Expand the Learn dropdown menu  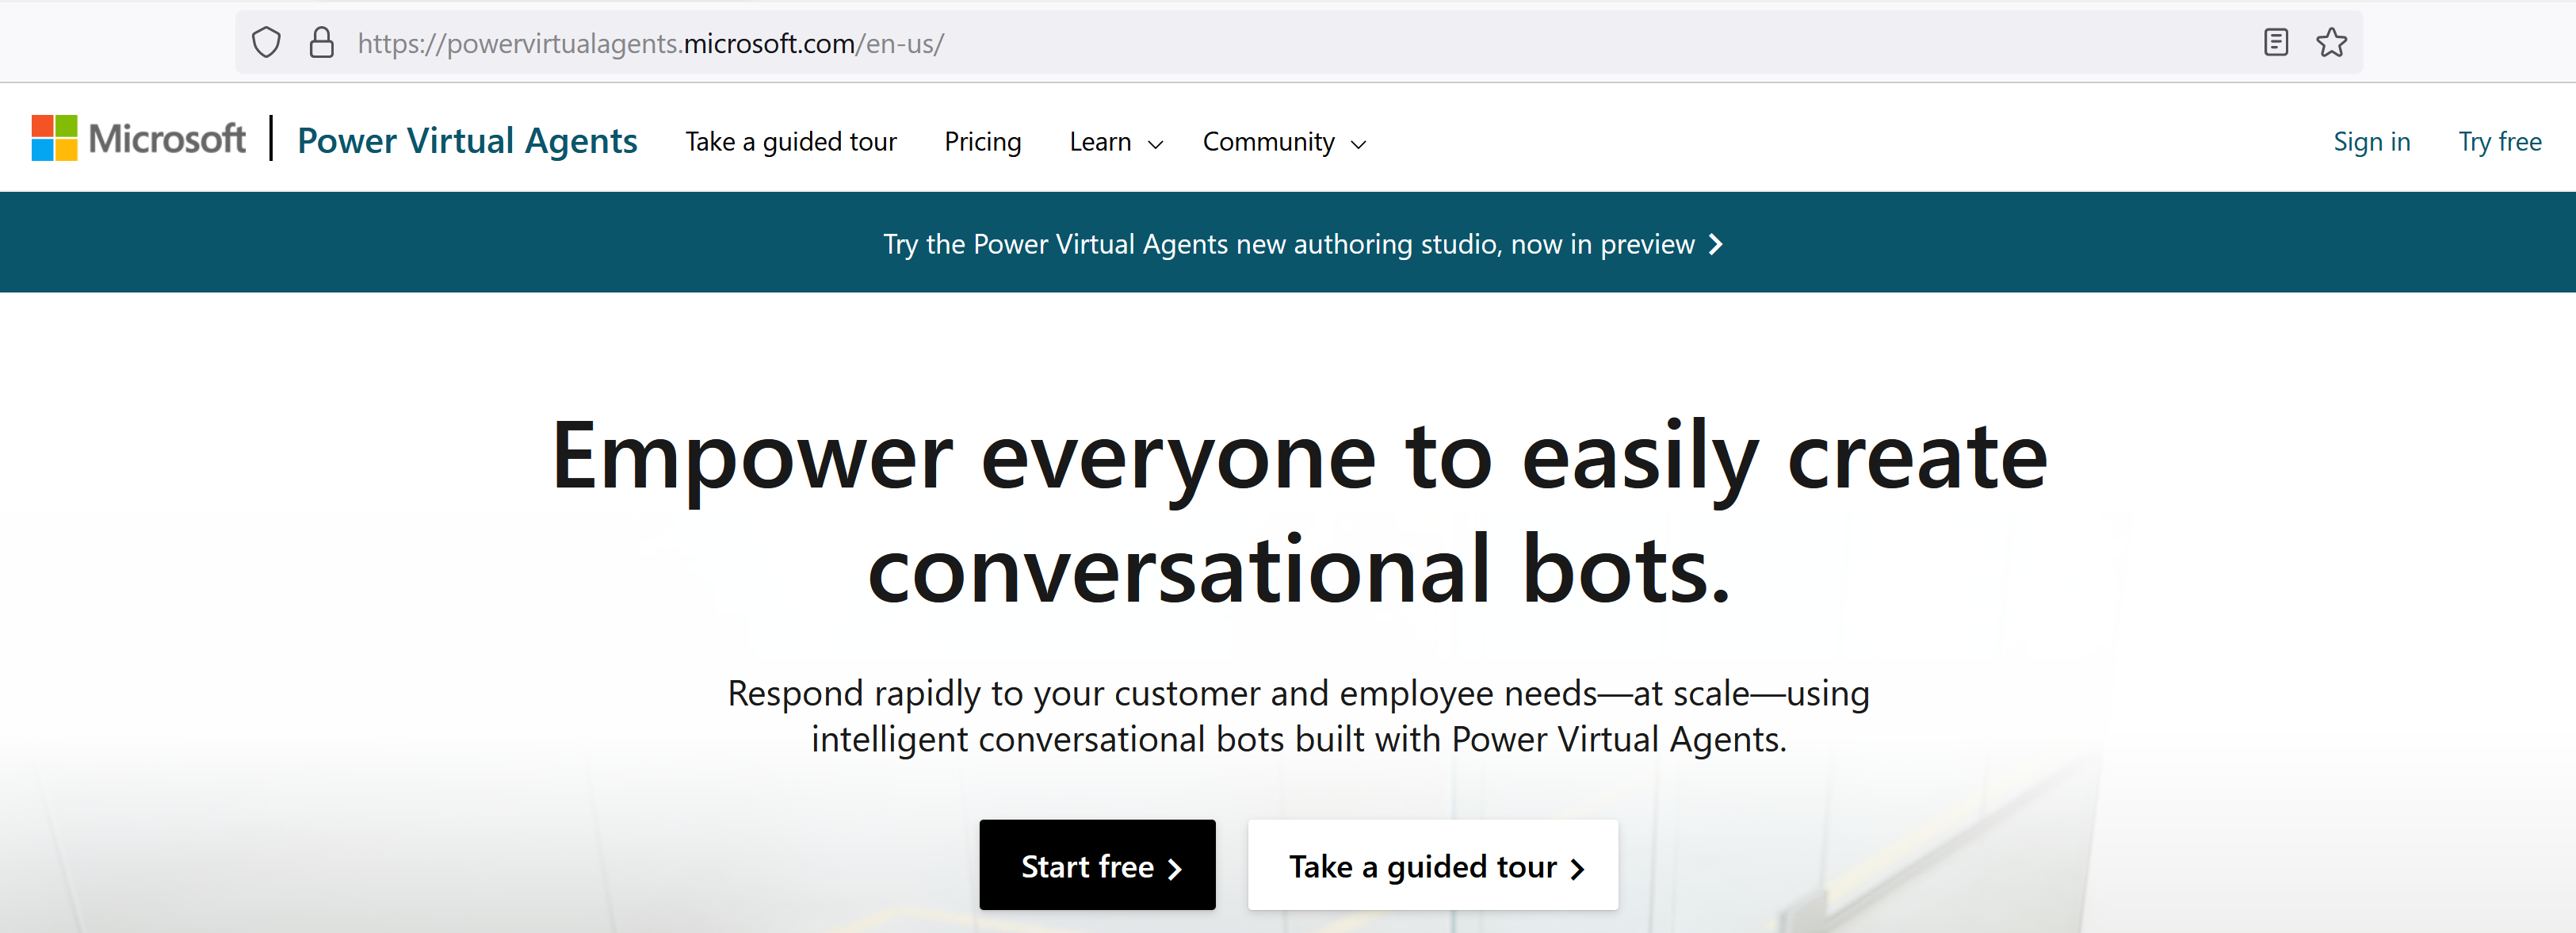1115,142
